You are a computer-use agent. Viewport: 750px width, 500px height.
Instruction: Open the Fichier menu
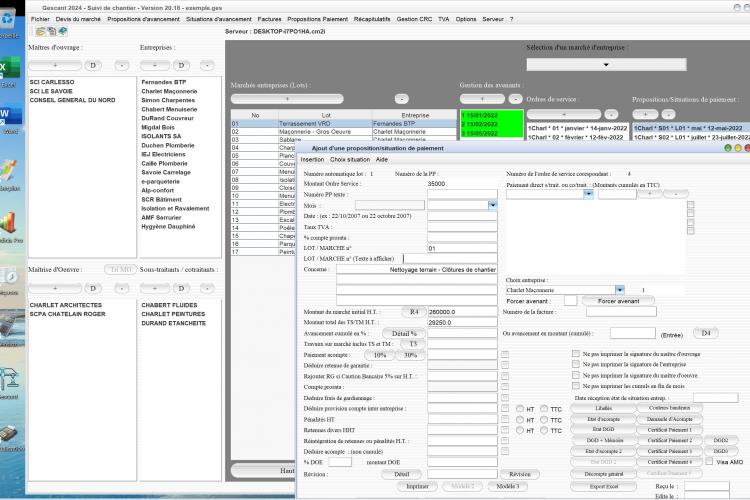[x=40, y=19]
